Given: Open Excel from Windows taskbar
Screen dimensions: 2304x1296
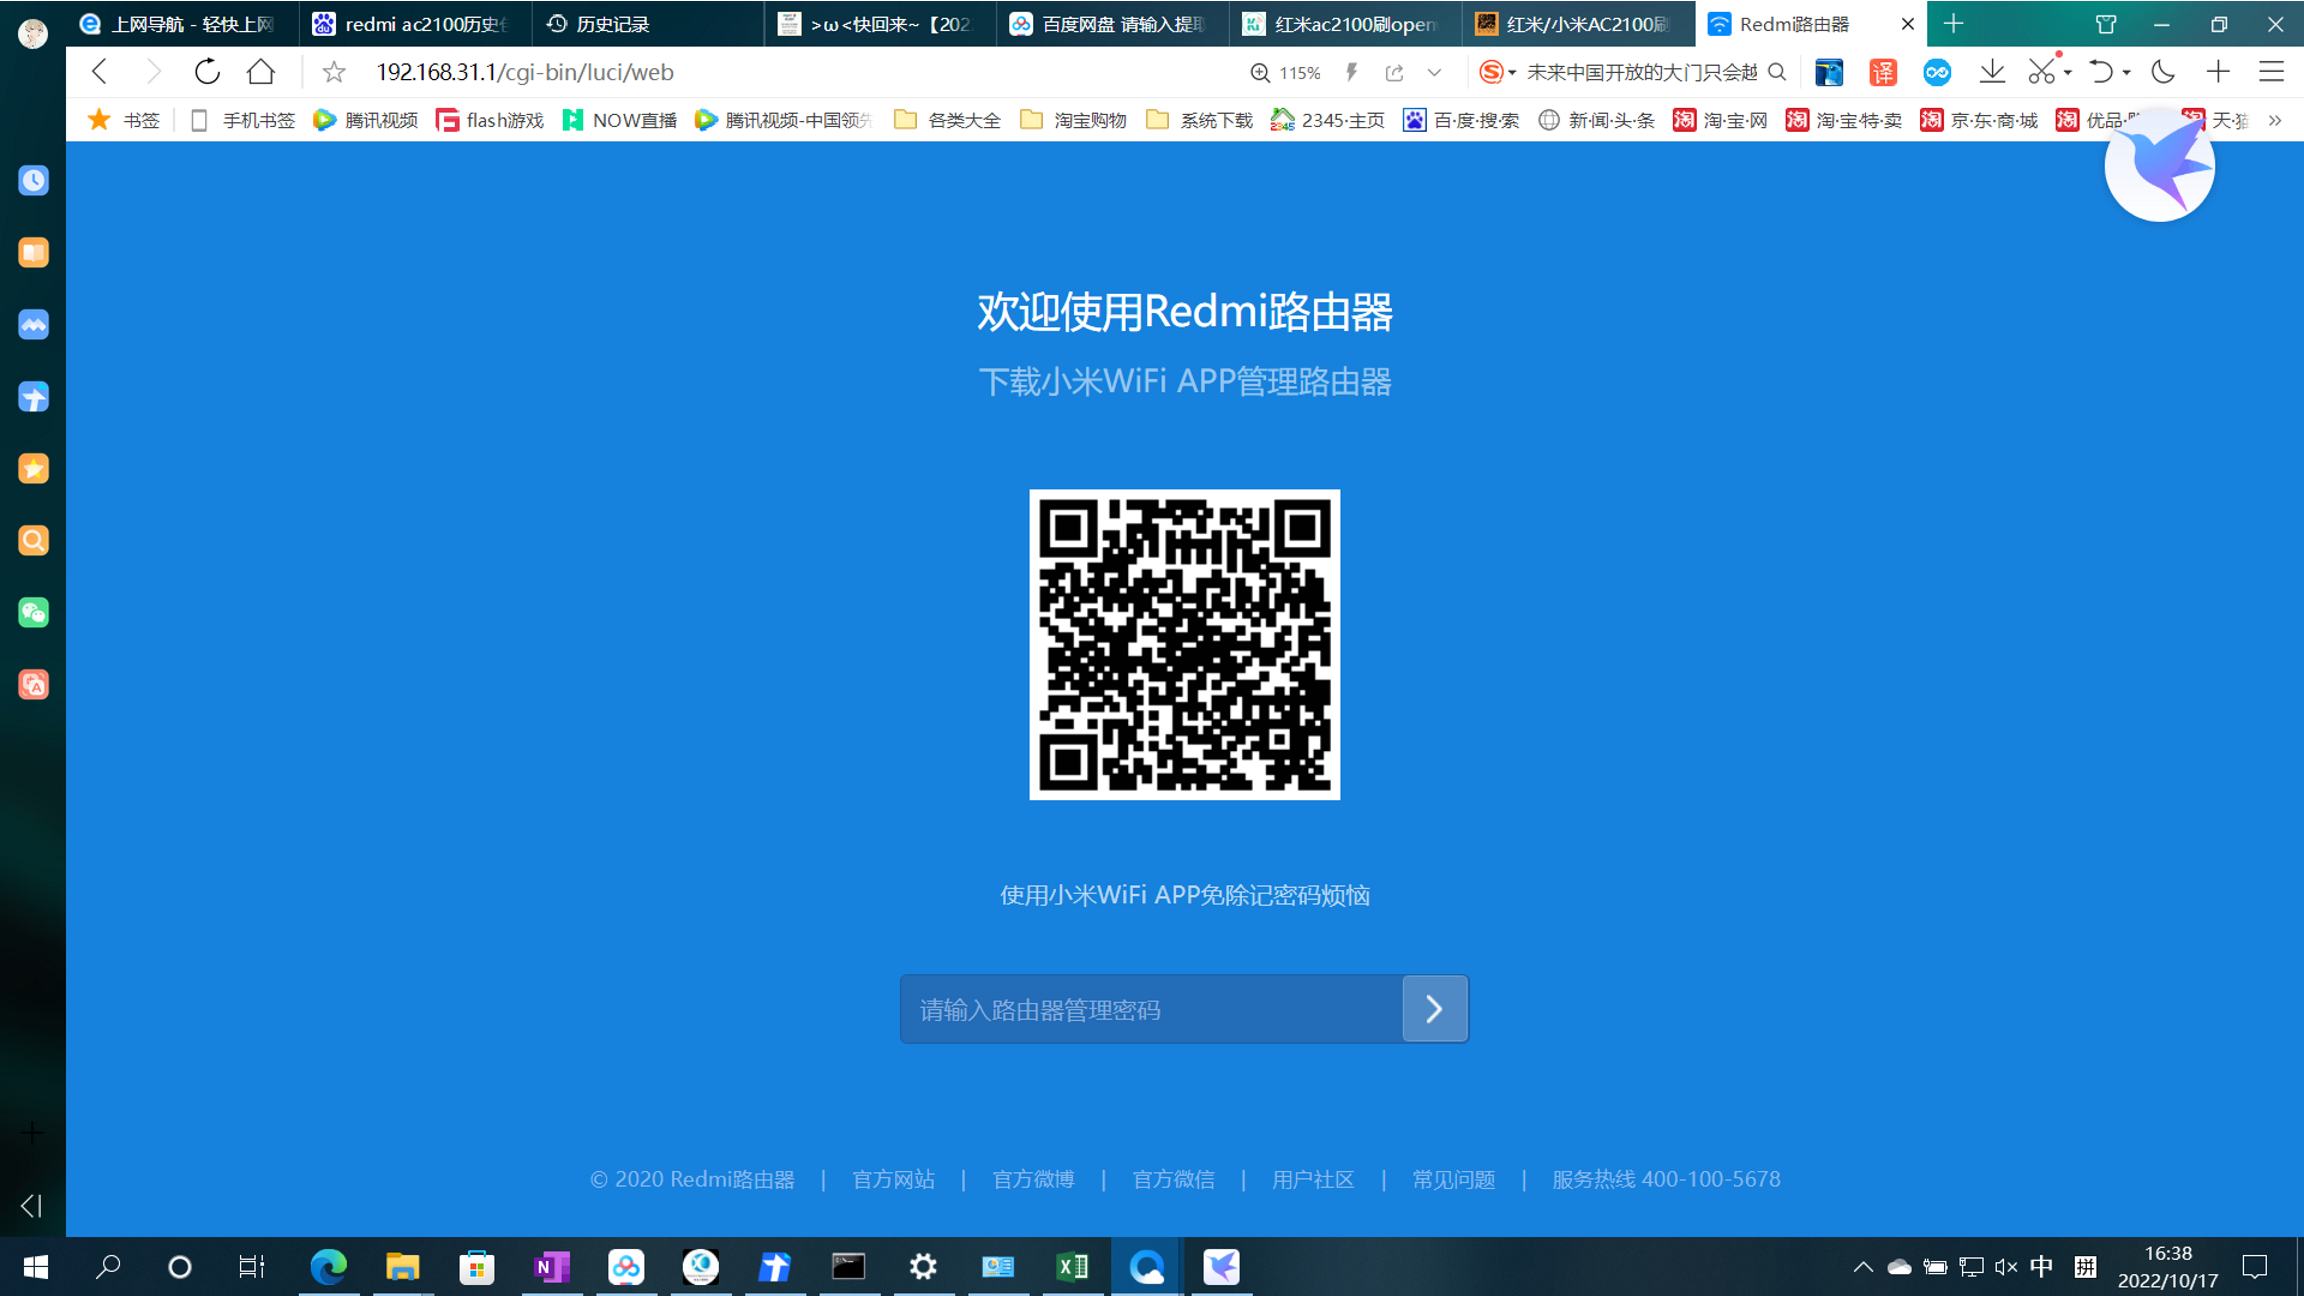Looking at the screenshot, I should (1072, 1267).
